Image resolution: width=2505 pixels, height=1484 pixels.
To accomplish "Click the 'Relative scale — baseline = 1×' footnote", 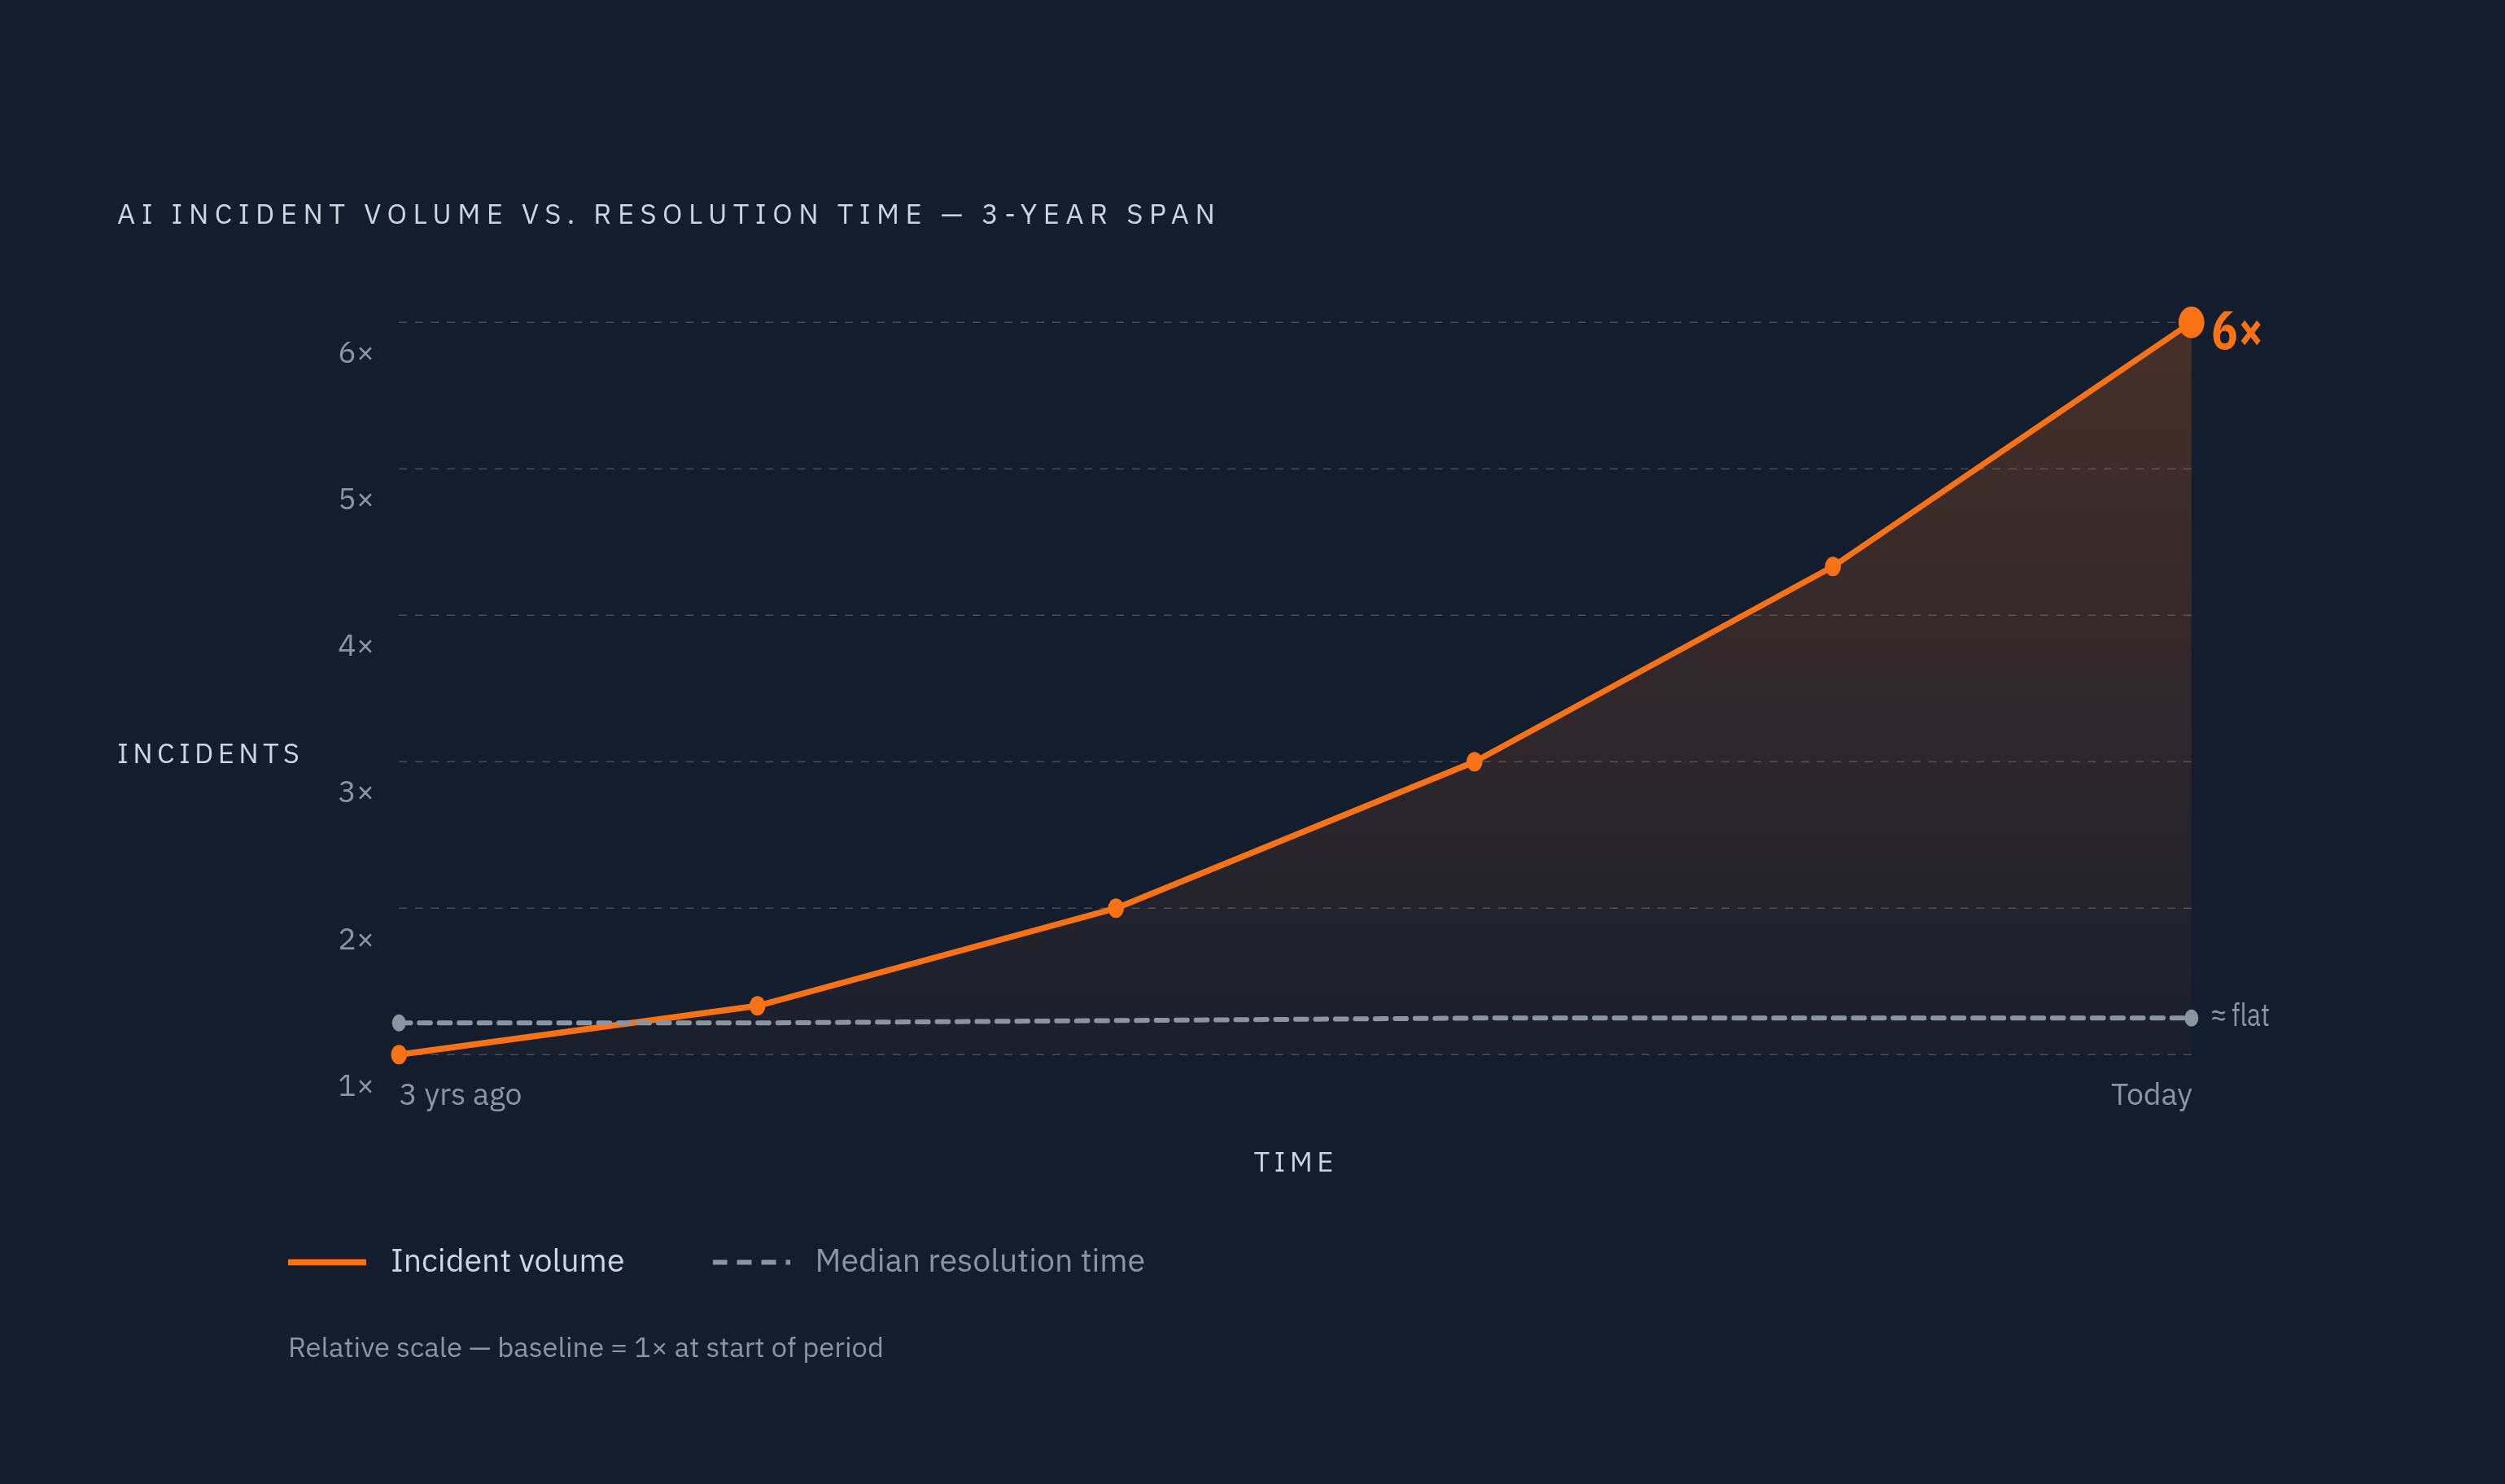I will [585, 1348].
